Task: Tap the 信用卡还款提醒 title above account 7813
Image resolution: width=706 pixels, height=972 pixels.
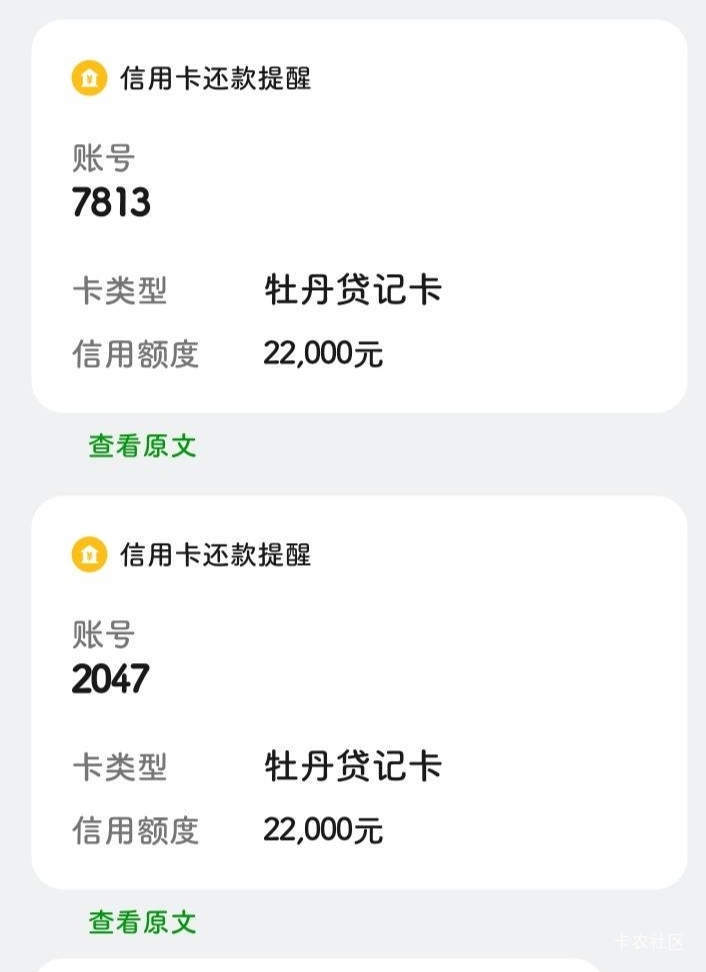Action: coord(215,78)
